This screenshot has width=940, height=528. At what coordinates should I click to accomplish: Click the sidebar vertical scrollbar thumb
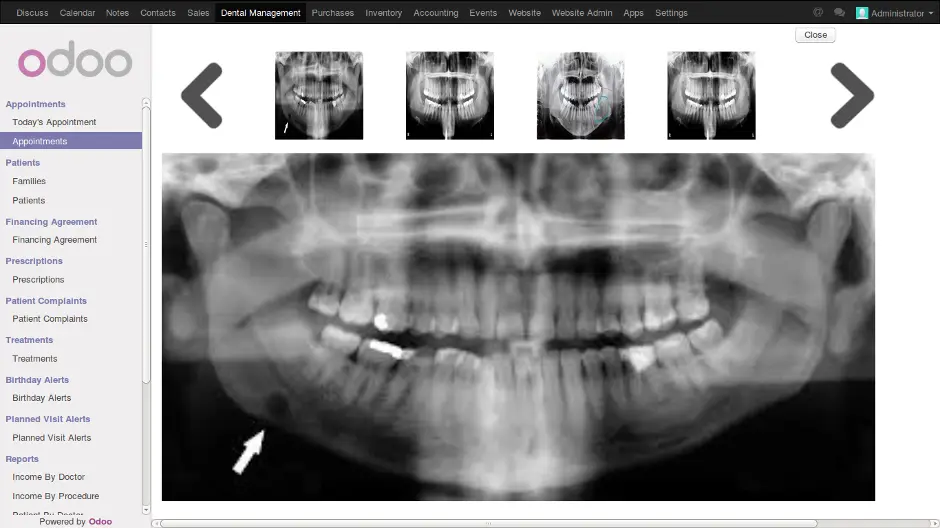click(146, 246)
